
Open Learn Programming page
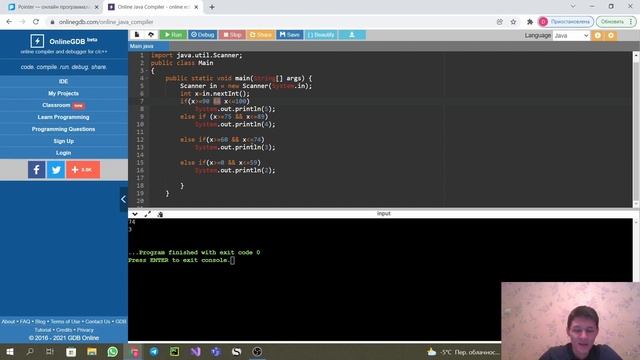pyautogui.click(x=64, y=117)
